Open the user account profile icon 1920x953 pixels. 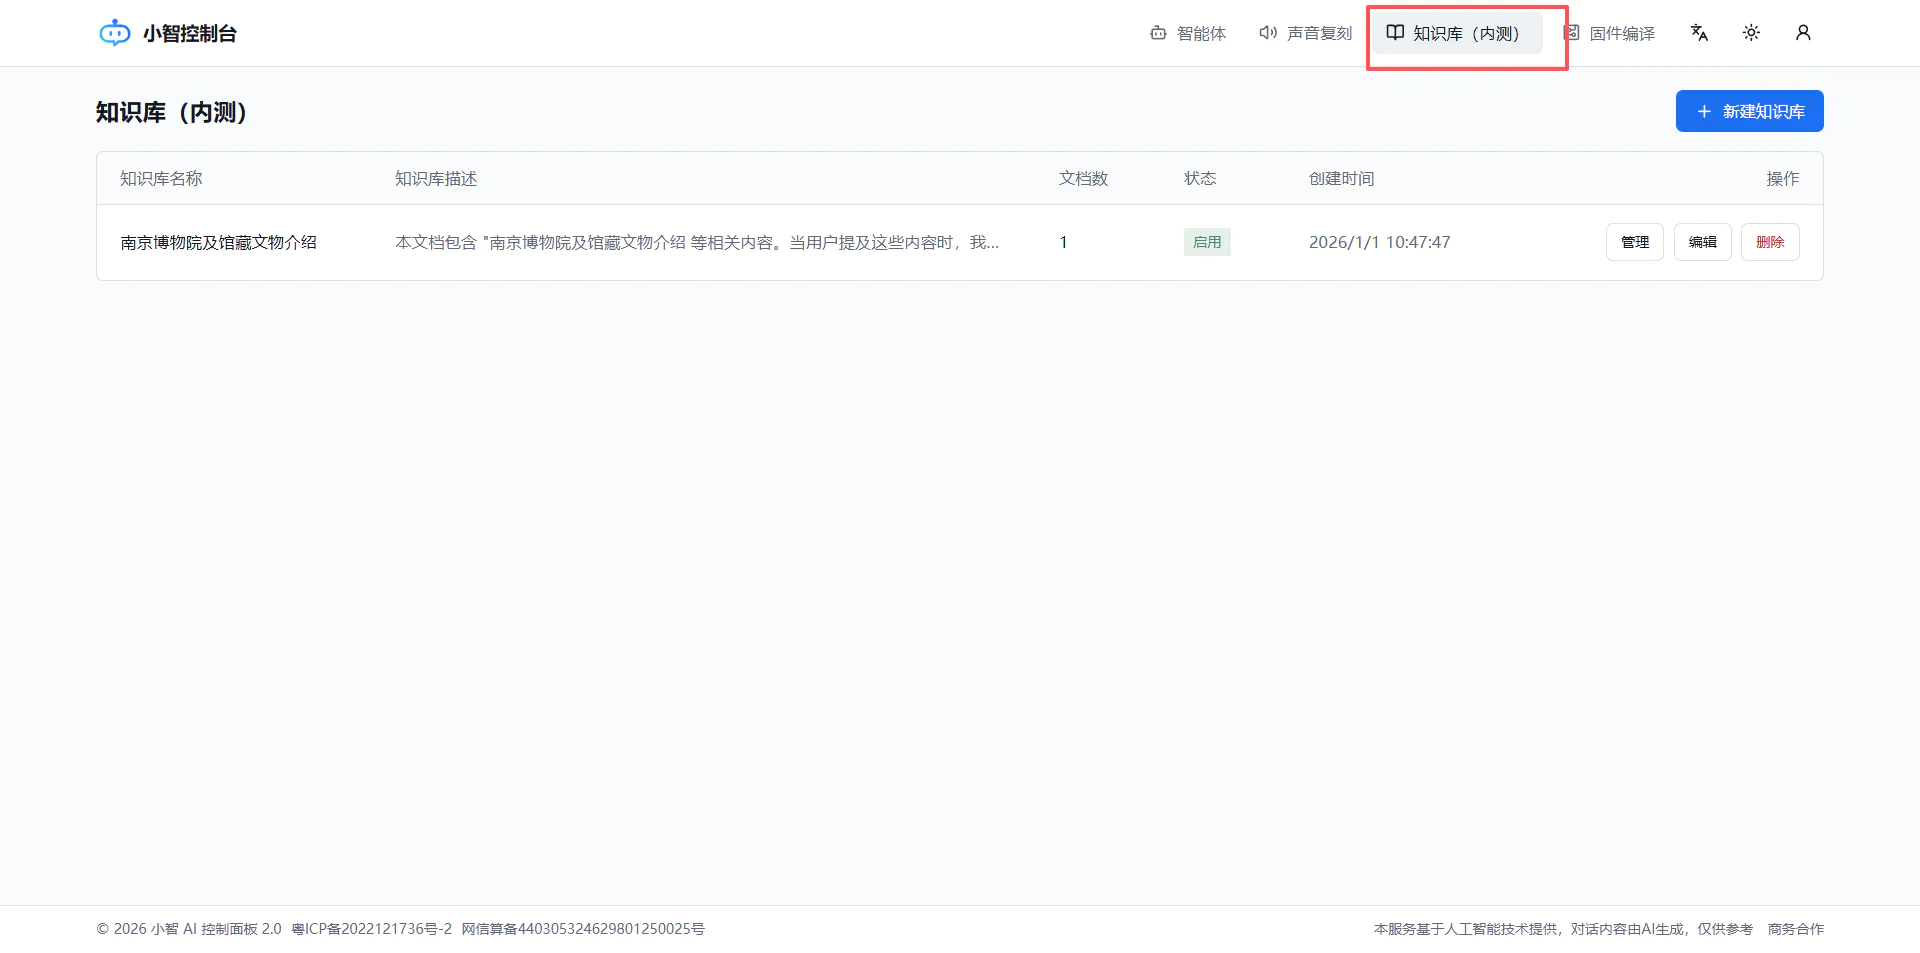[x=1803, y=33]
